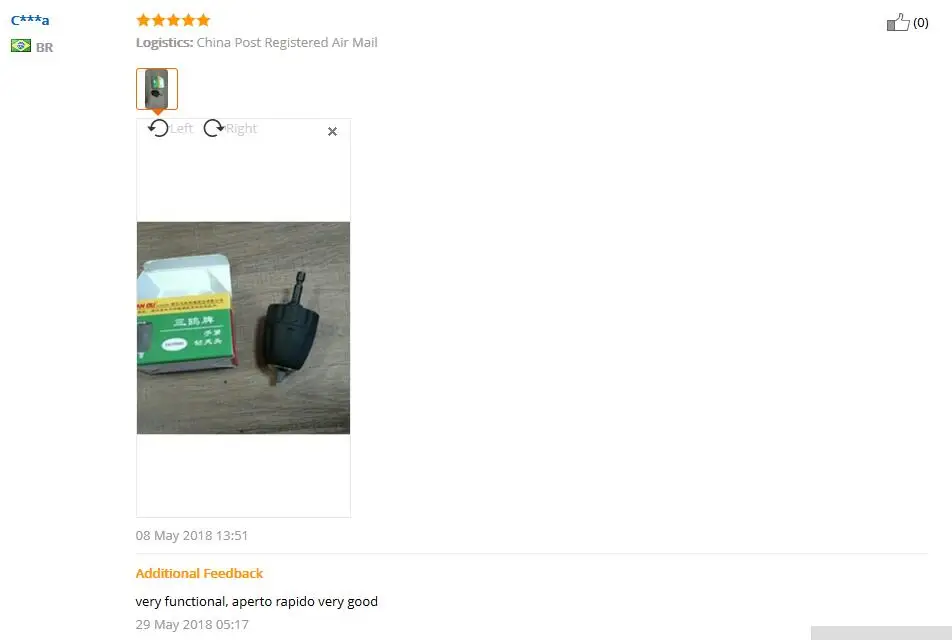Click the feedback date 29 May 2018

192,624
